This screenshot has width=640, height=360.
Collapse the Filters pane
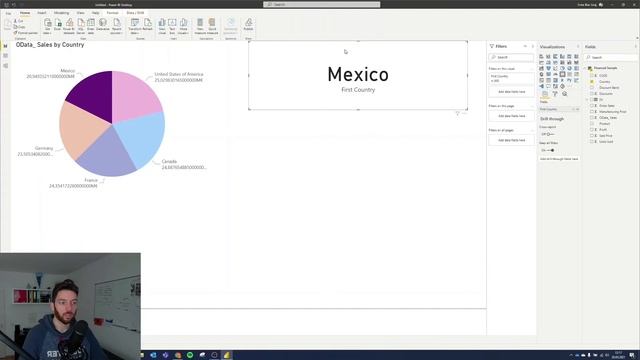click(x=532, y=46)
